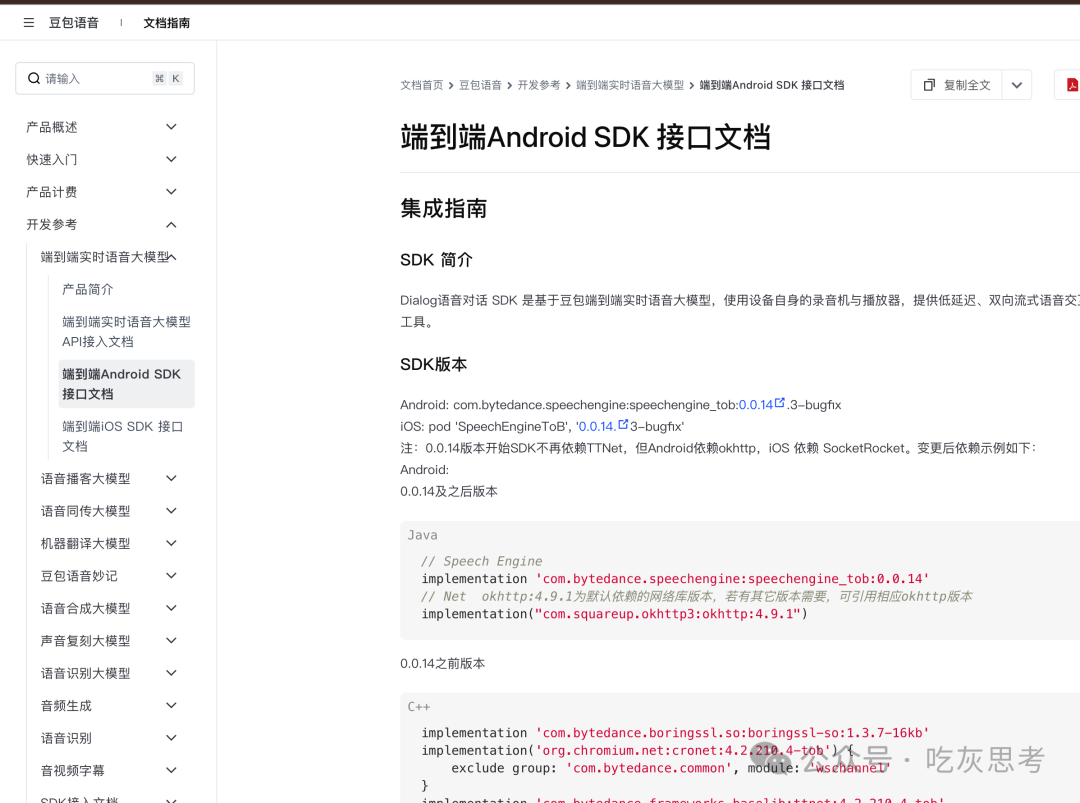Go to 端到端实时语音大模型 breadcrumb link

[x=630, y=85]
